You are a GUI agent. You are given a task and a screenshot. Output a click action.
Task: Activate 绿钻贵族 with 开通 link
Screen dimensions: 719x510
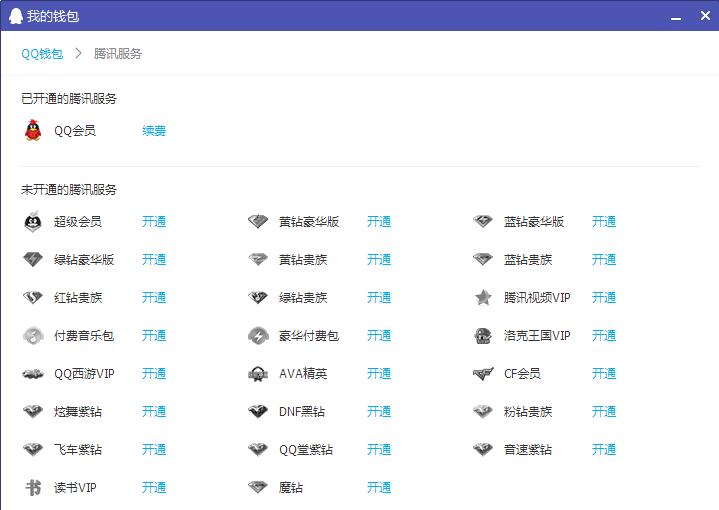click(379, 298)
